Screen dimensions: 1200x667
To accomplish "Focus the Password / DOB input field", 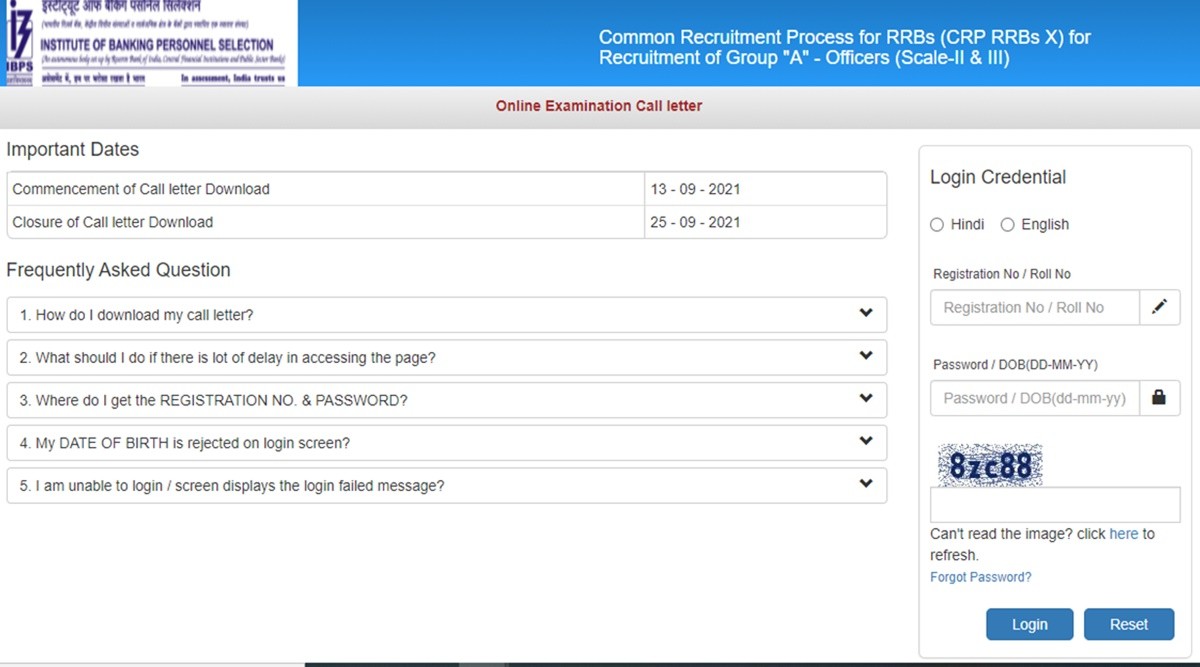I will 1034,398.
